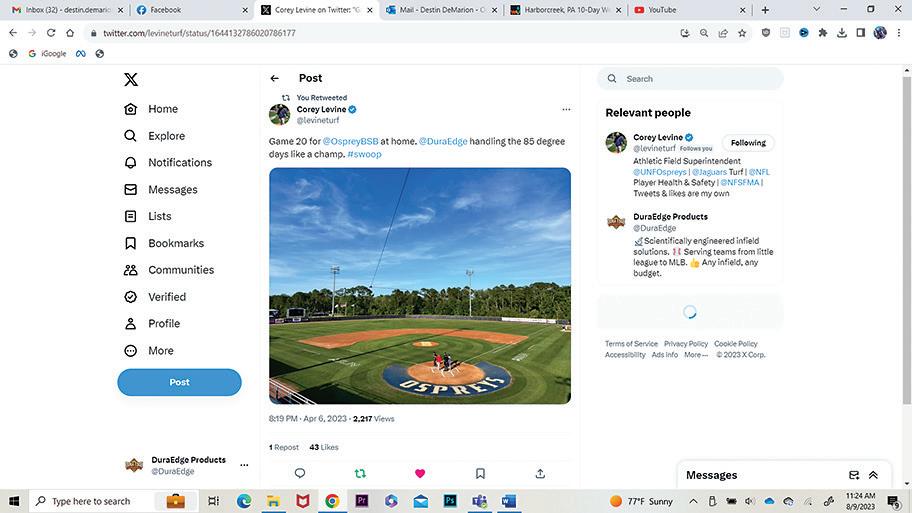The height and width of the screenshot is (513, 912).
Task: Open the Explore page
Action: point(155,136)
